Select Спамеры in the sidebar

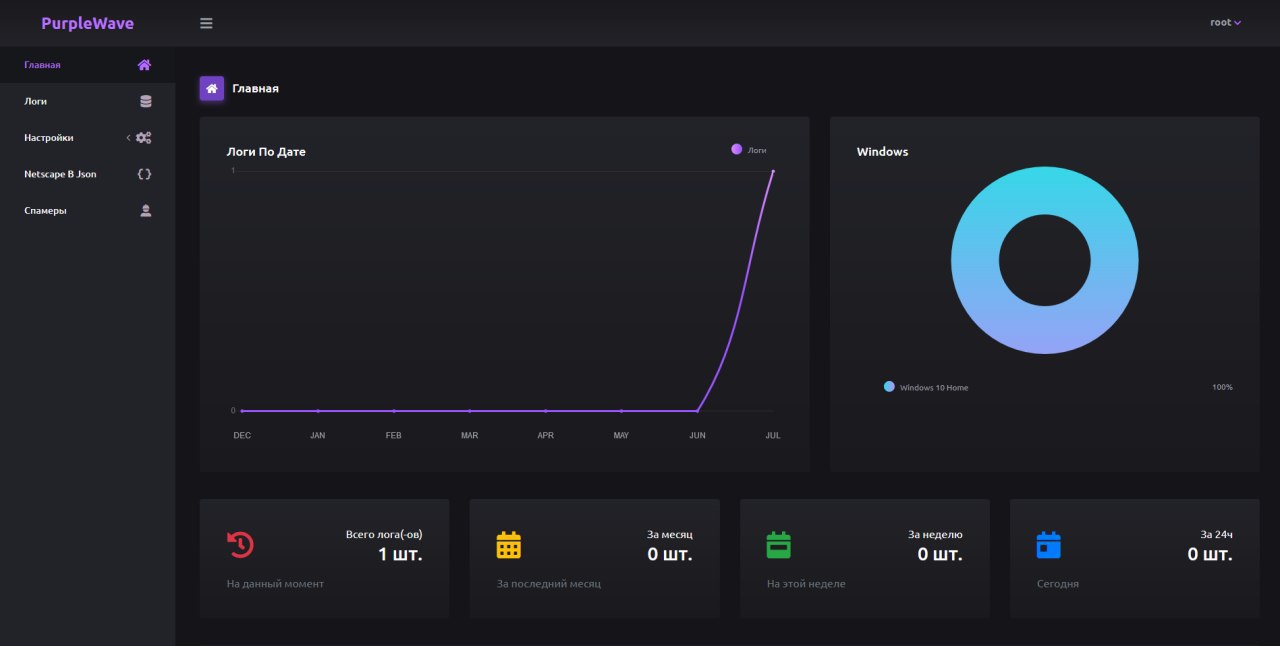[45, 211]
